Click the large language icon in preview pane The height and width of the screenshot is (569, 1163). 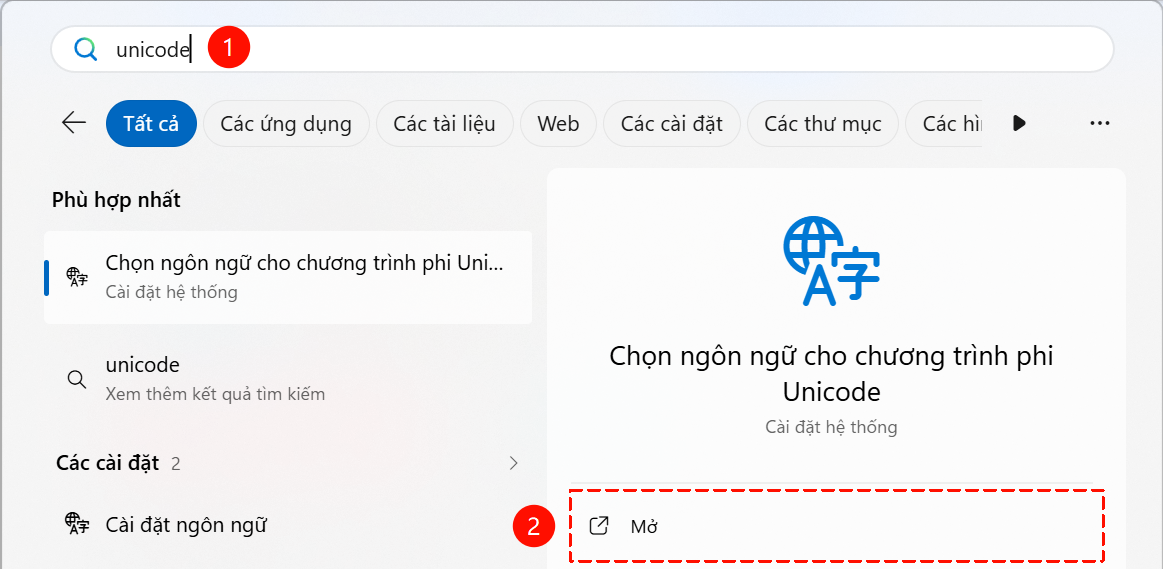click(x=831, y=261)
